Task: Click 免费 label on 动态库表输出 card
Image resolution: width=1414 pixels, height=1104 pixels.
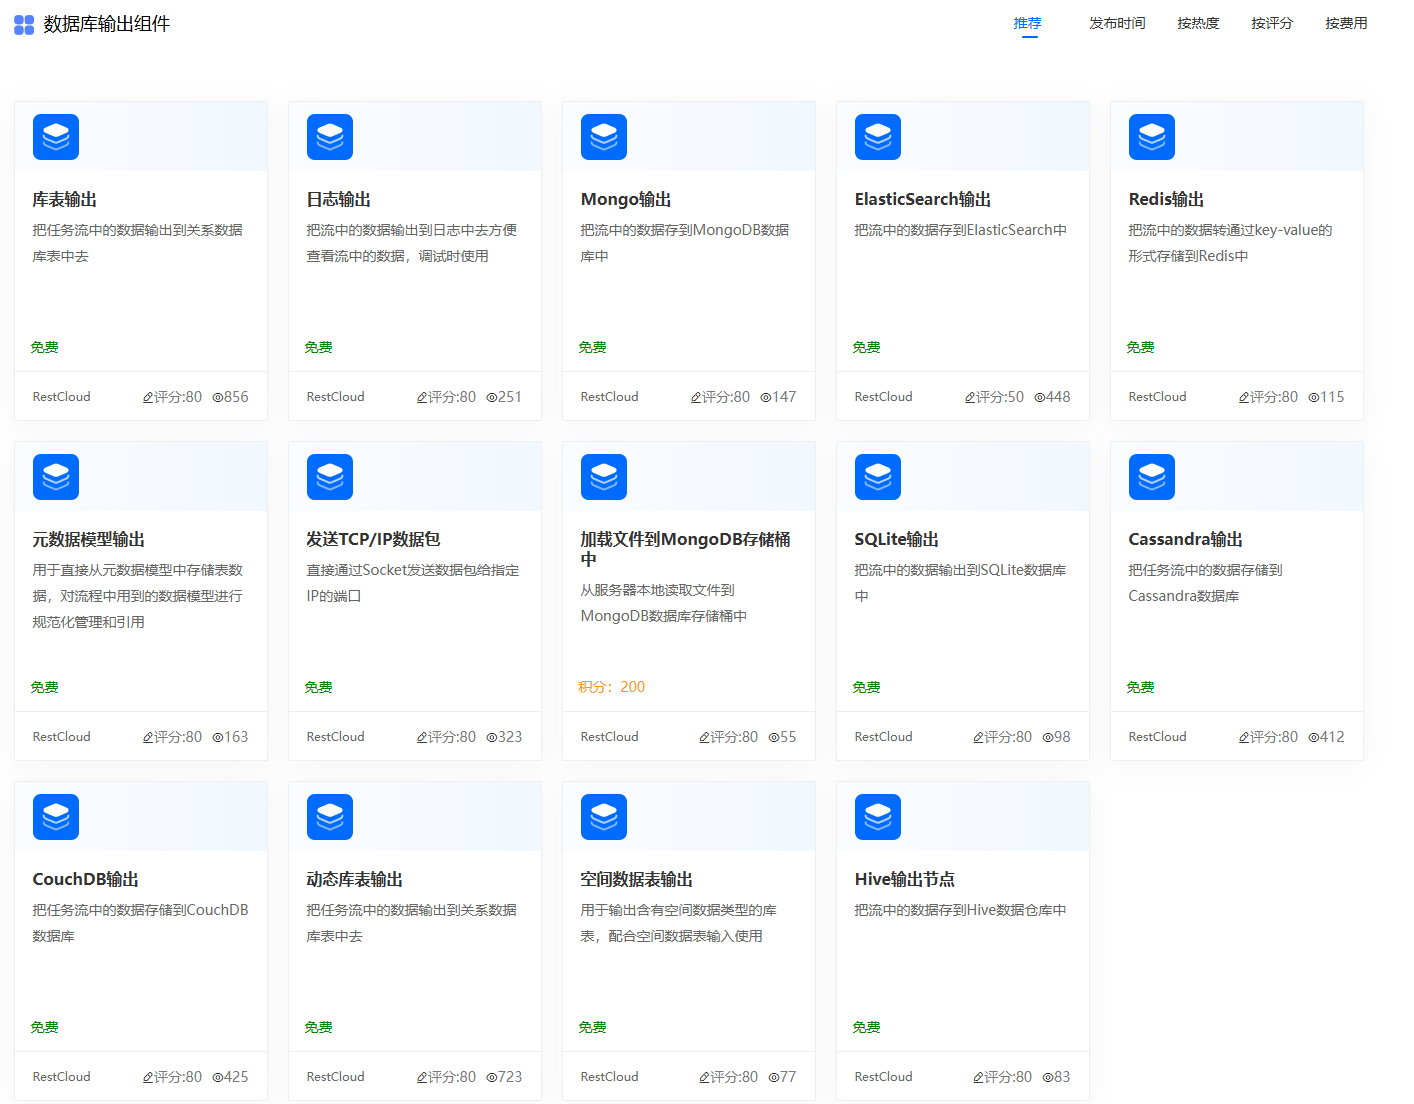Action: 319,1028
